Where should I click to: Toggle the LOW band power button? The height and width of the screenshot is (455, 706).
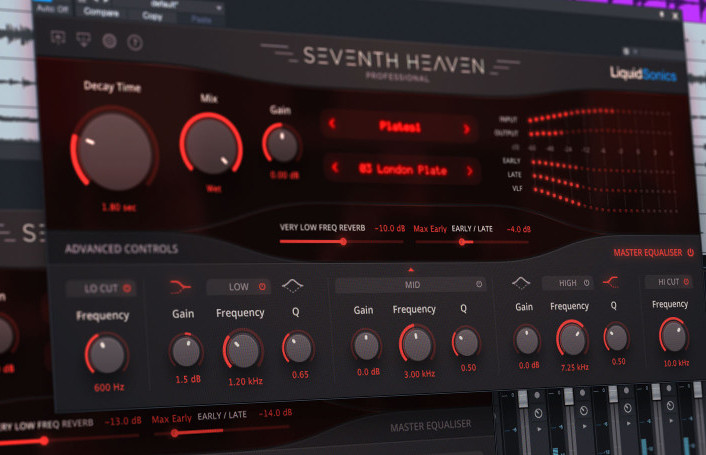pos(262,287)
